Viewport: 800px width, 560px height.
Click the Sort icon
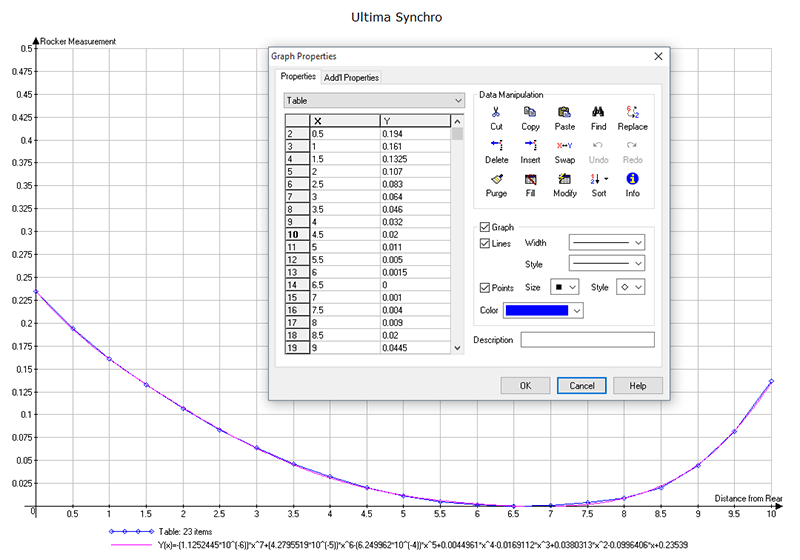click(x=595, y=179)
